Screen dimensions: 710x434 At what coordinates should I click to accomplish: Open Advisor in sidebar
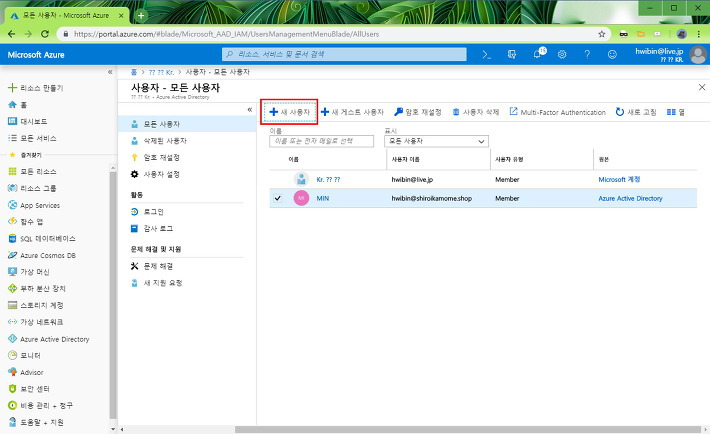[25, 372]
